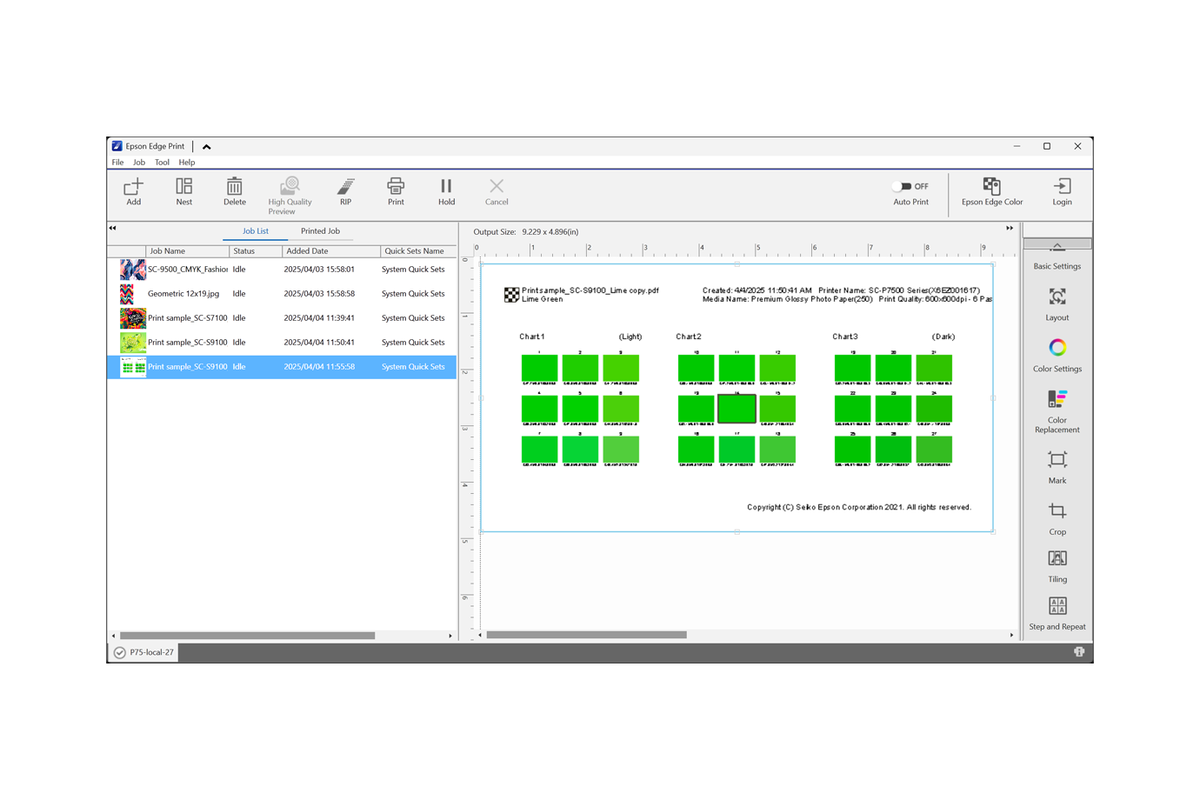1200x800 pixels.
Task: Click the date '2025/04/03 15:58:01'
Action: point(319,269)
